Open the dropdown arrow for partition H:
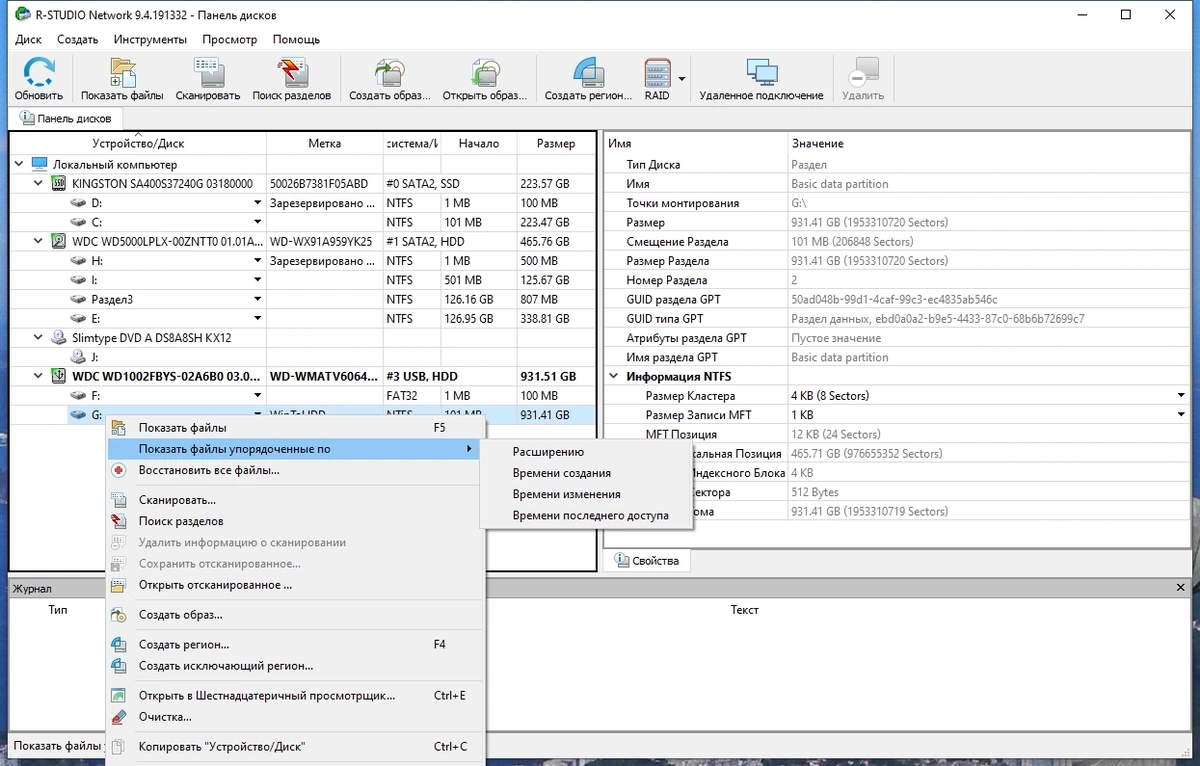The image size is (1200, 766). click(x=258, y=261)
